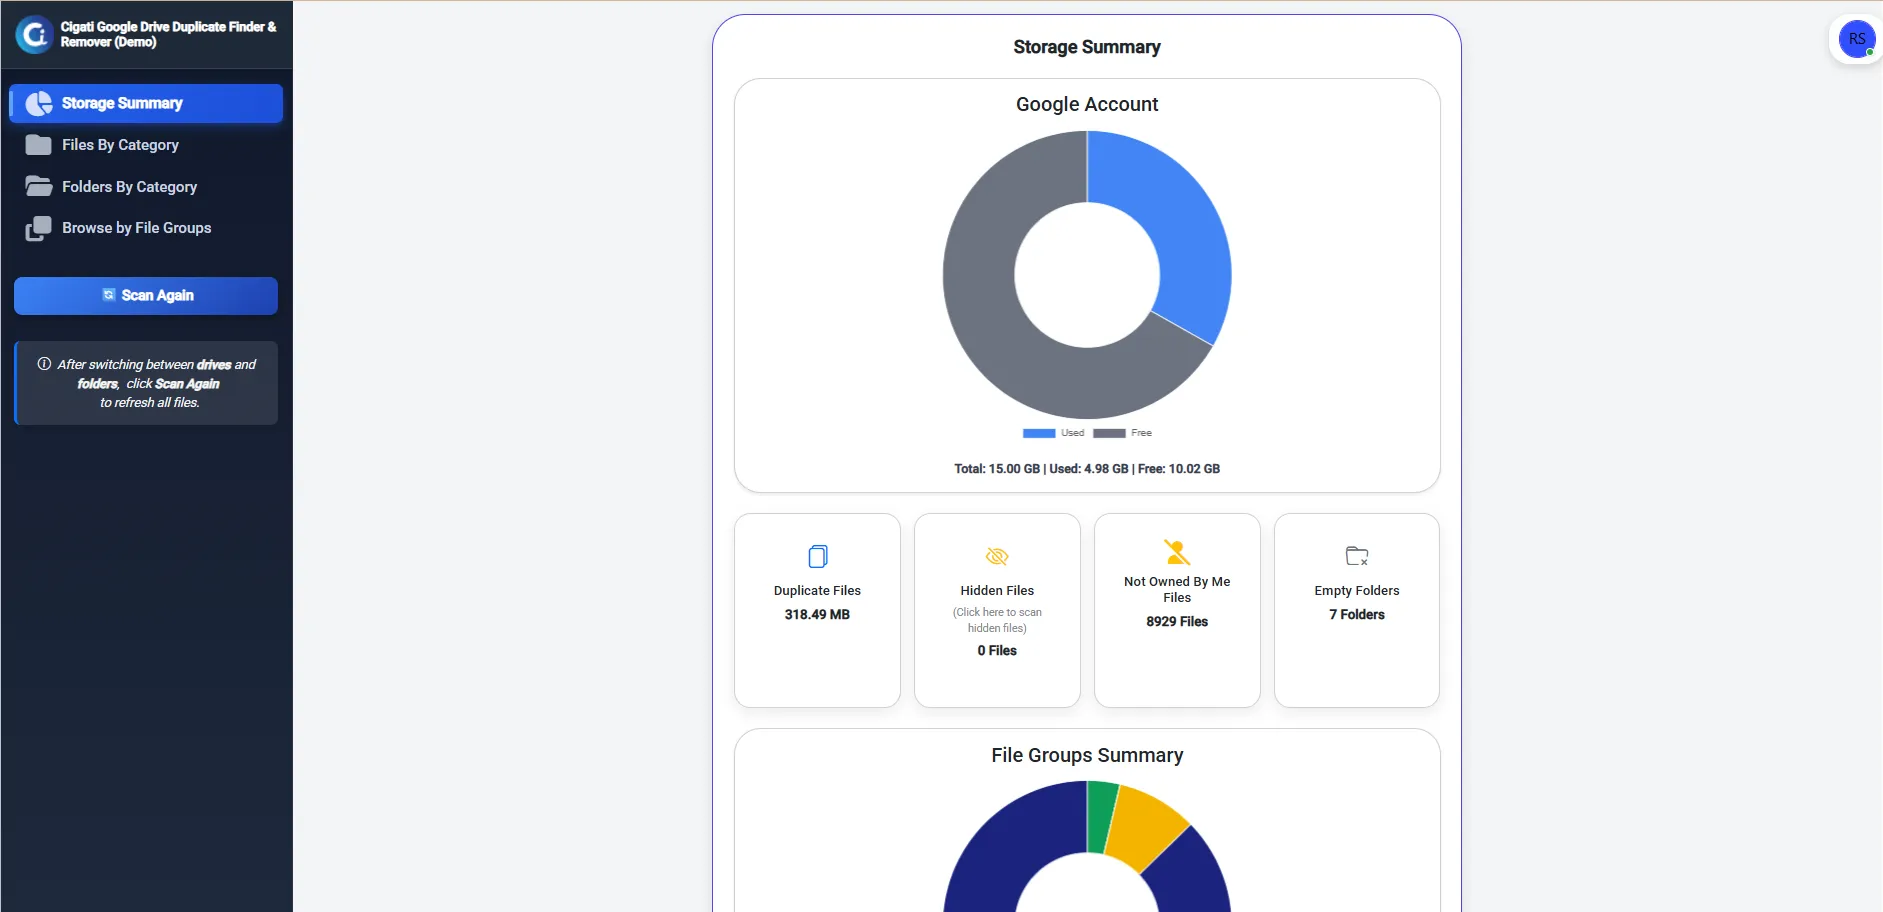Click the Duplicate Files copy icon

[x=817, y=556]
